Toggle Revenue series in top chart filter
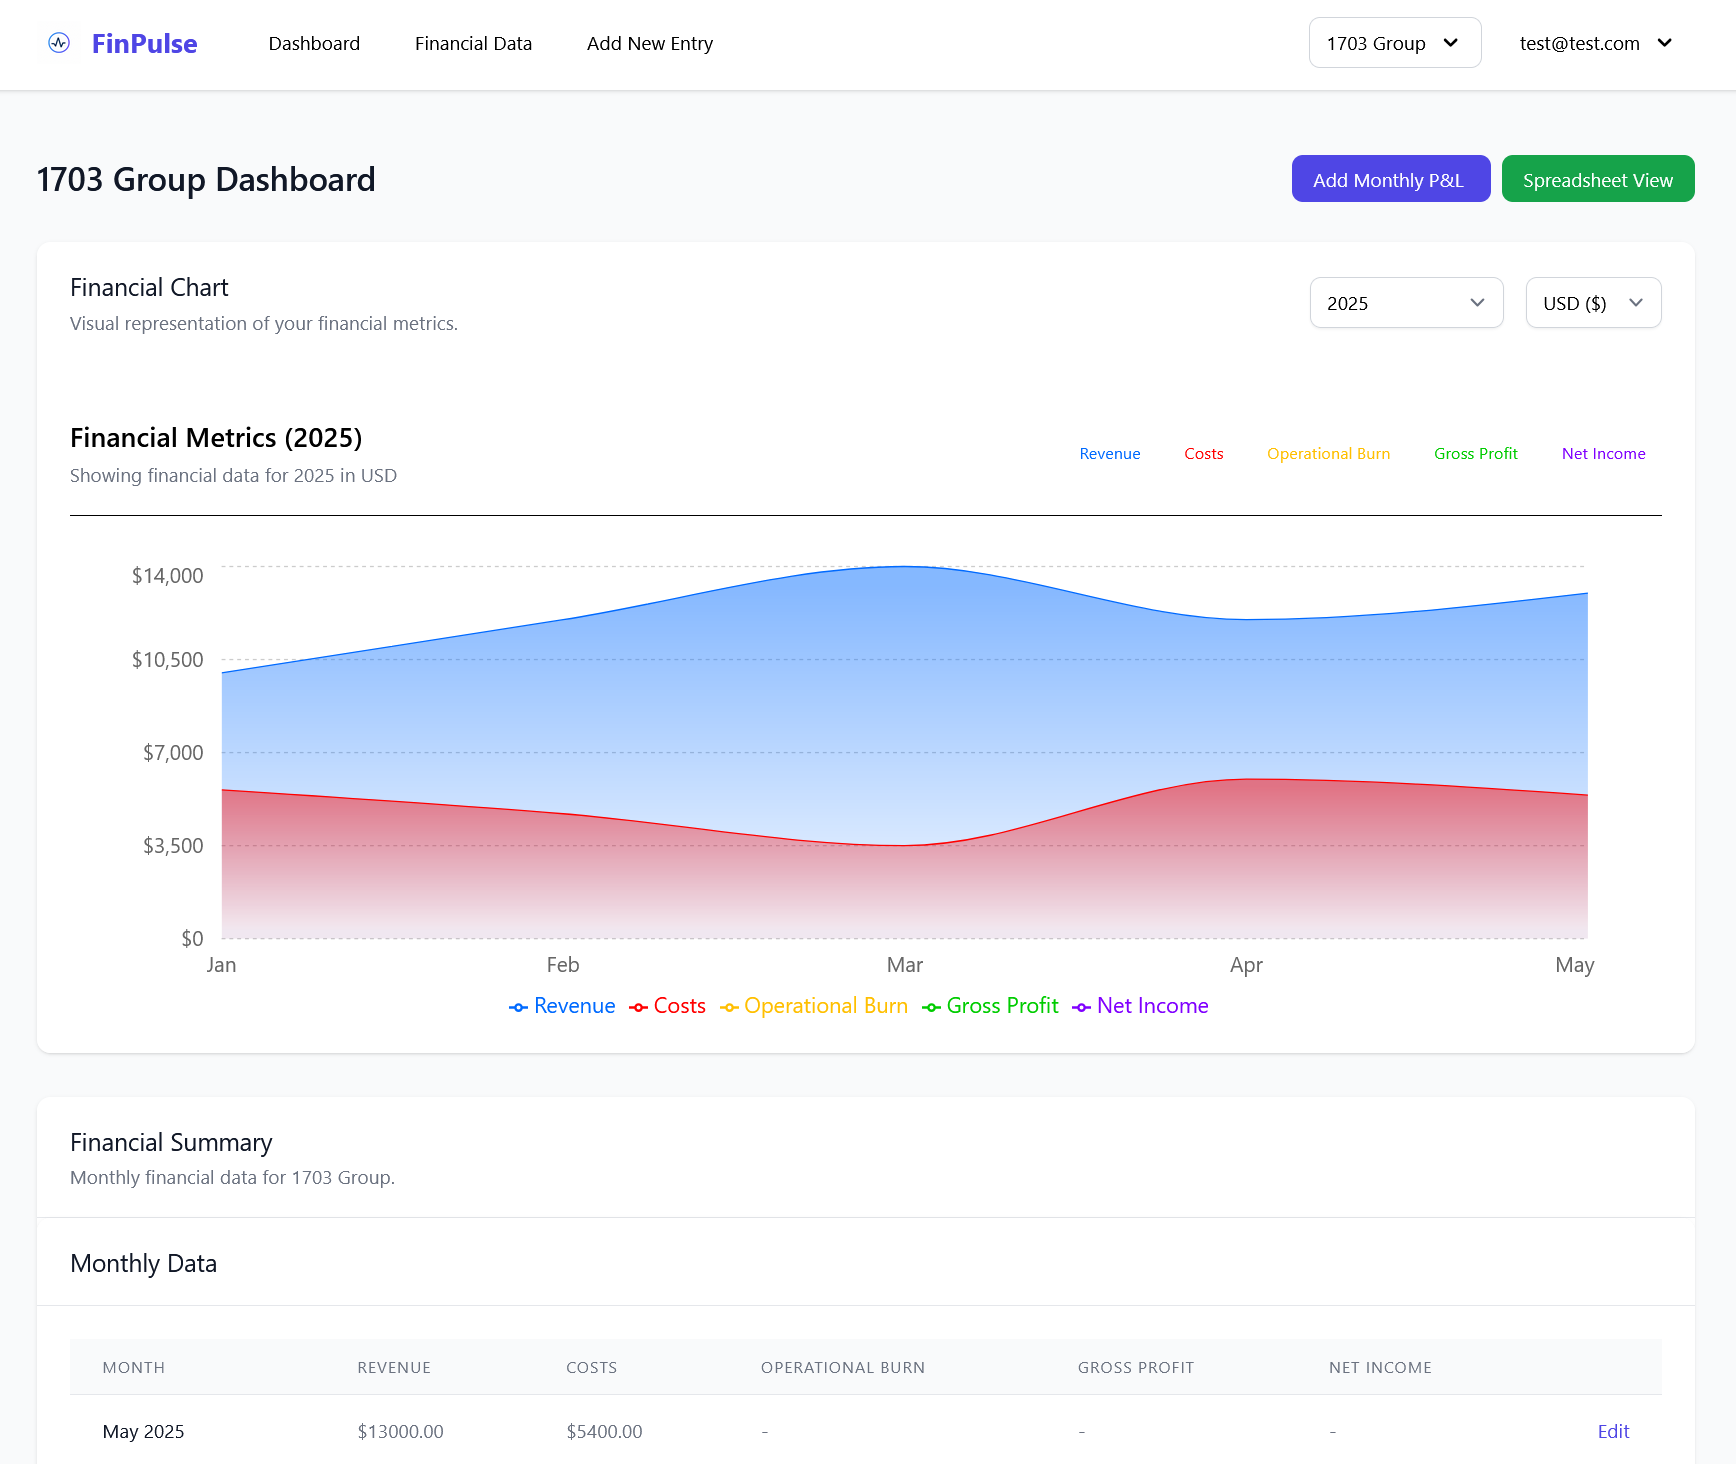This screenshot has width=1736, height=1464. coord(1109,454)
